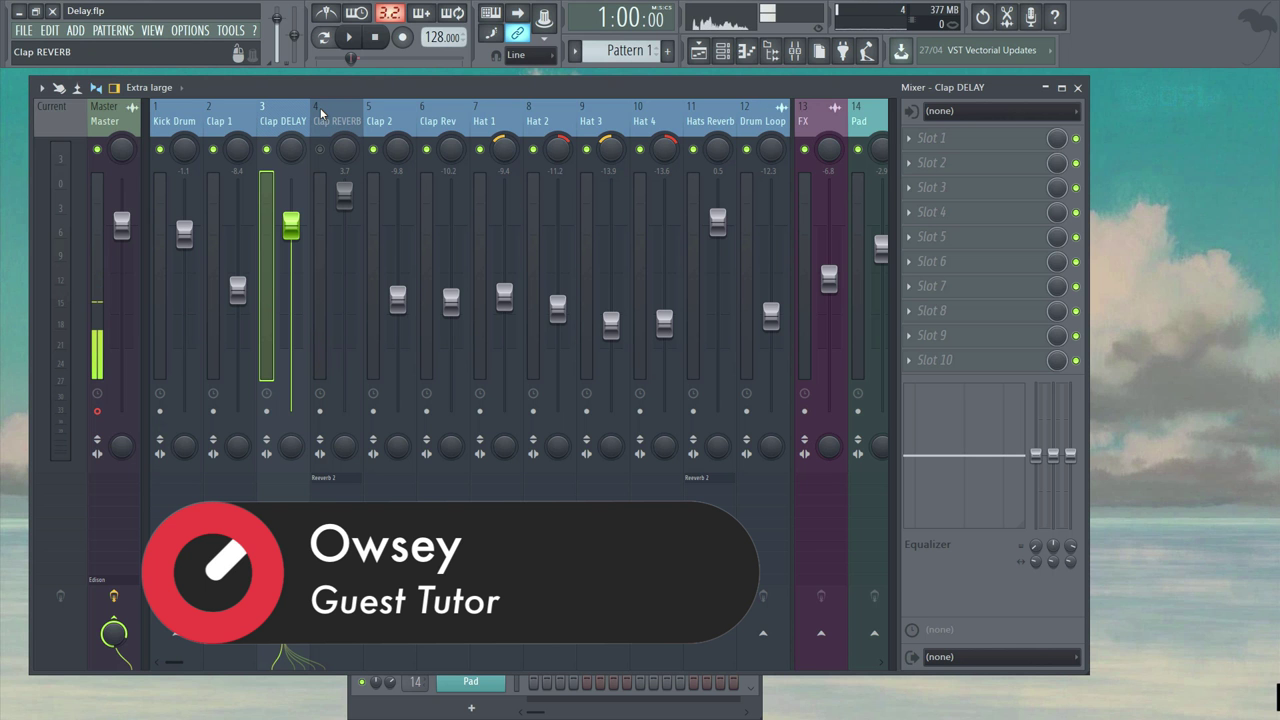This screenshot has width=1280, height=720.
Task: Open the plugin picker plug icon
Action: click(x=843, y=51)
